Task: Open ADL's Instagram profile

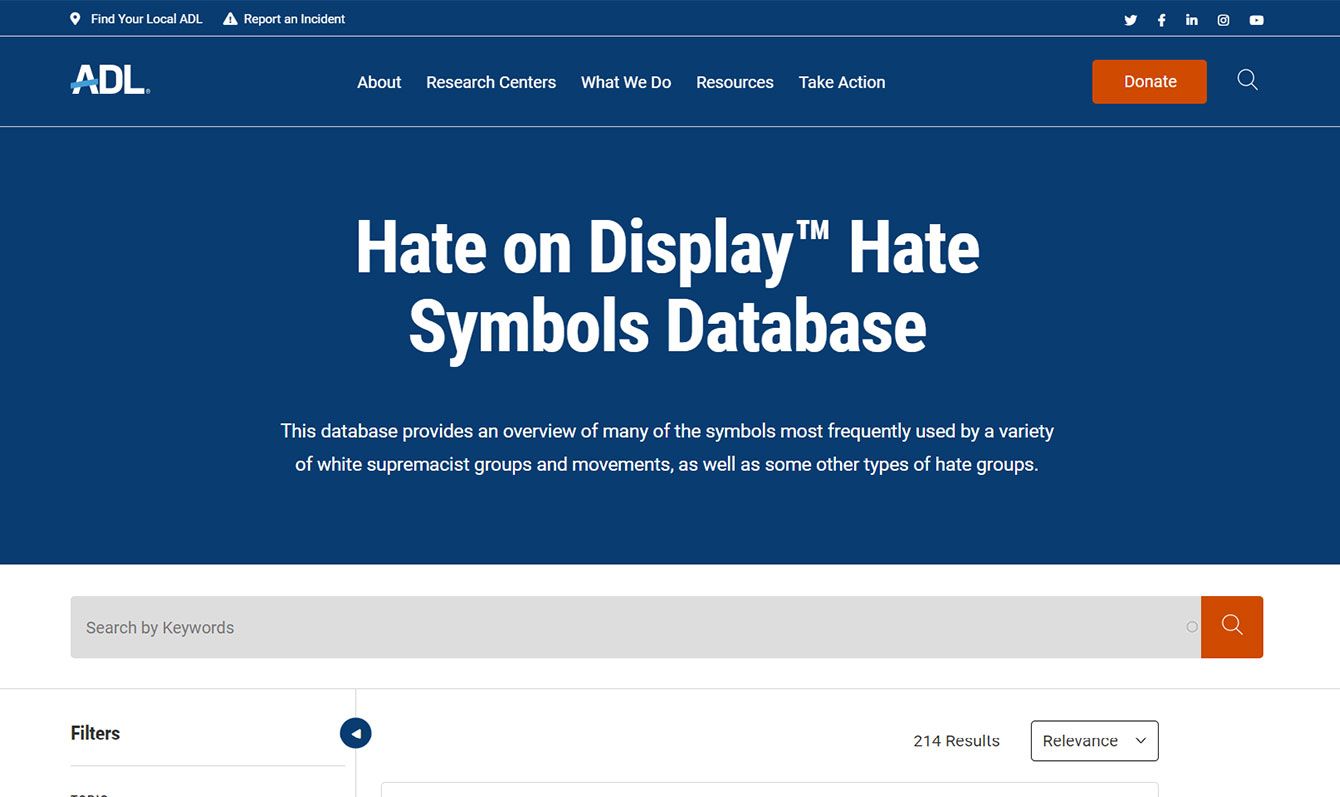Action: (1223, 20)
